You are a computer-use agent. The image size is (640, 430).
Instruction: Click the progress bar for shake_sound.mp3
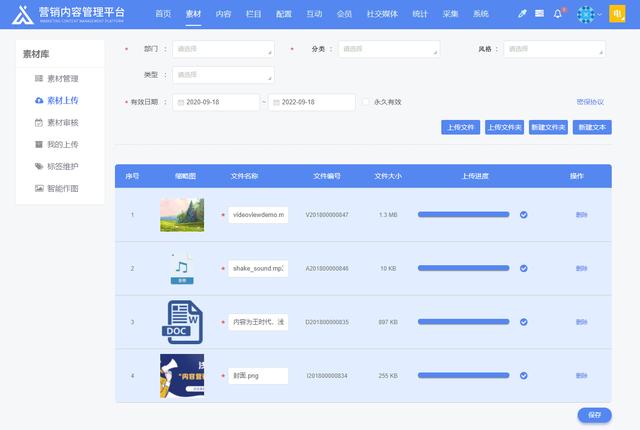click(x=465, y=268)
